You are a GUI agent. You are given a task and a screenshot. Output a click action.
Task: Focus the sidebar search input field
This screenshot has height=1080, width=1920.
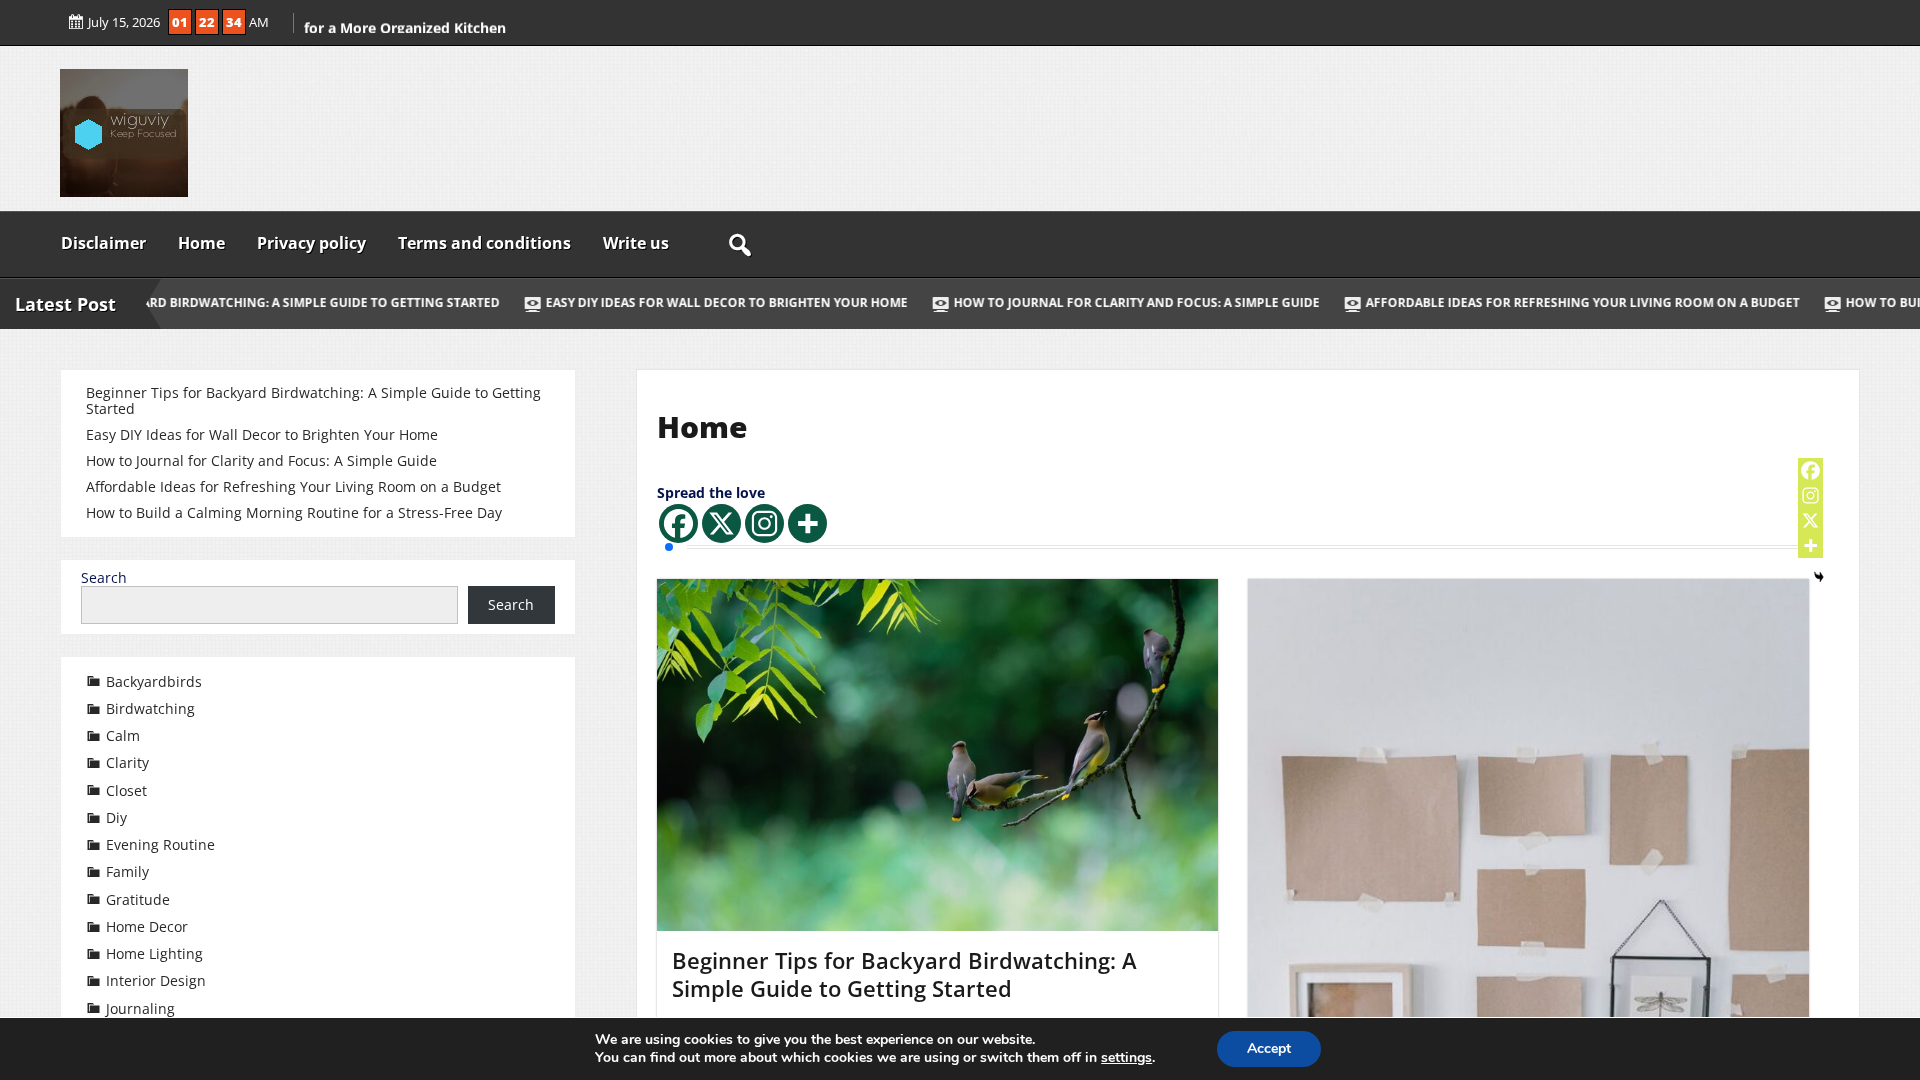(x=269, y=605)
